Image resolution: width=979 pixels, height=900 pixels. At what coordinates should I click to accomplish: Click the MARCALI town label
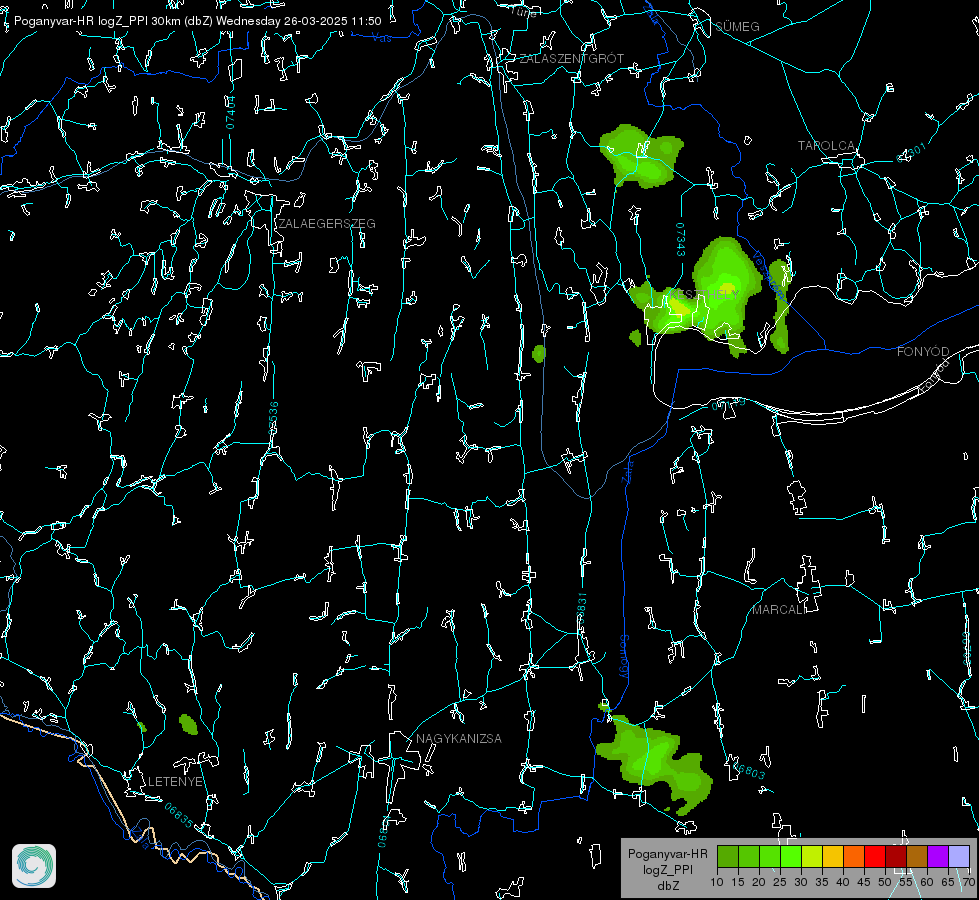click(x=779, y=610)
